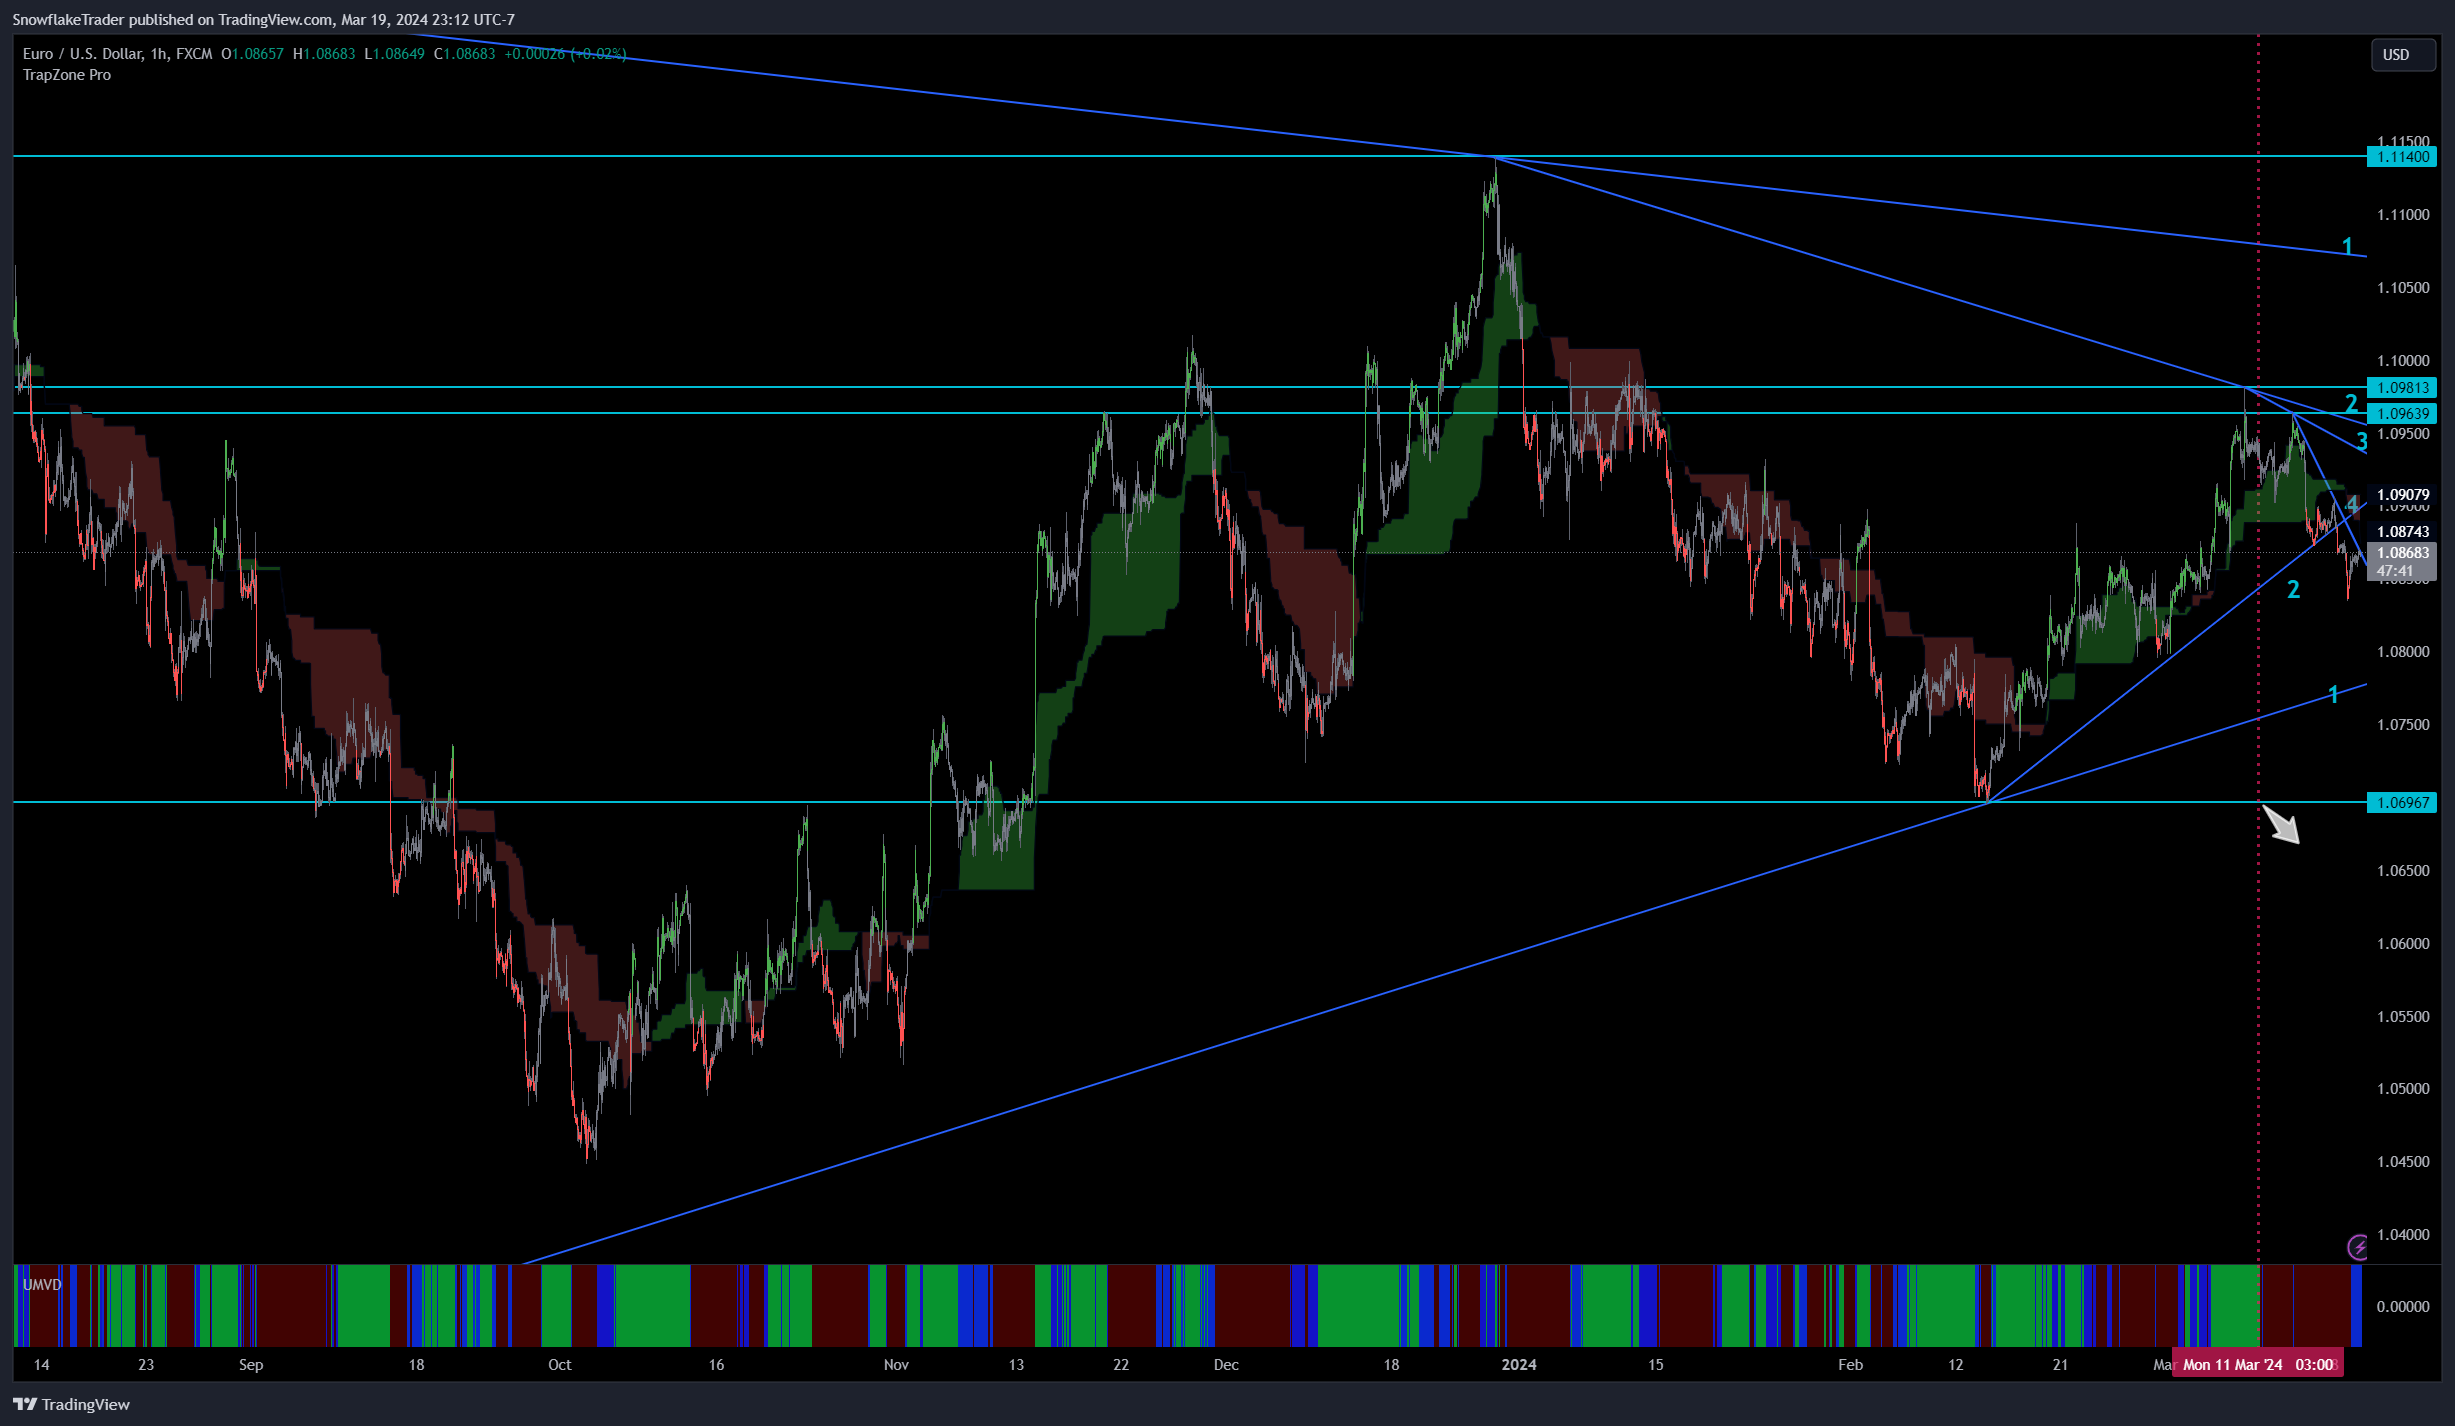Click the current price 1.08683 axis label
The height and width of the screenshot is (1426, 2455).
coord(2402,553)
